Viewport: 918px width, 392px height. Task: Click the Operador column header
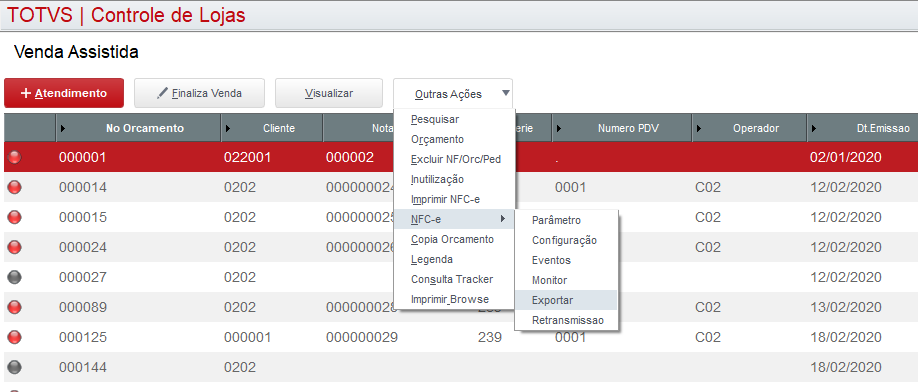[x=749, y=128]
